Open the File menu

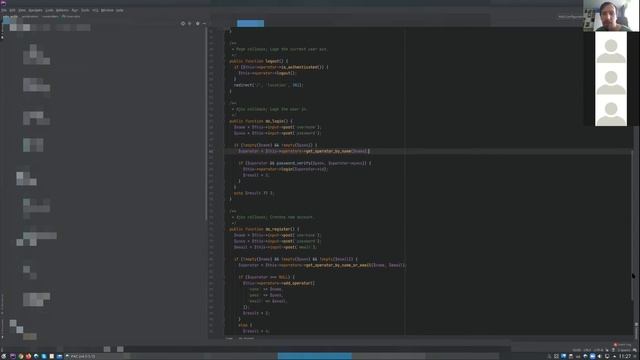click(x=4, y=10)
